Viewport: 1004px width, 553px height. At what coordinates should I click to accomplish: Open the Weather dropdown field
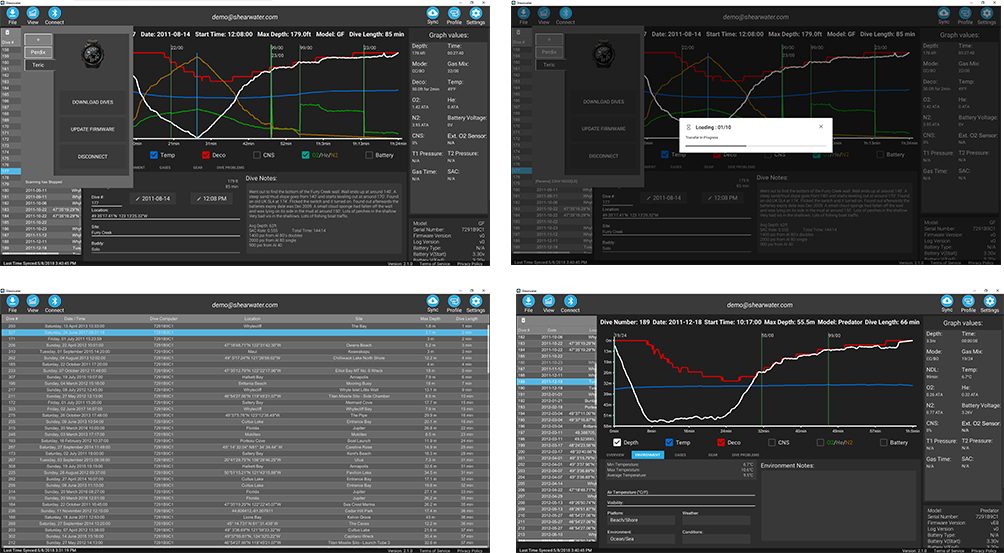(717, 520)
